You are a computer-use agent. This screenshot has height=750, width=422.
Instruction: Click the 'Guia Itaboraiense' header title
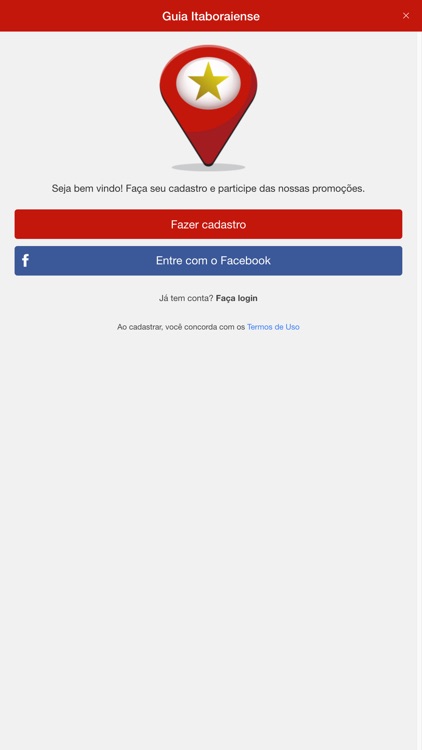[211, 16]
